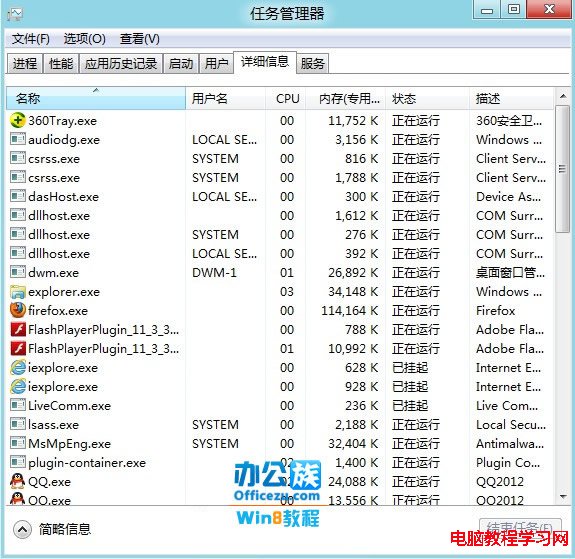Switch to the 用户 tab
575x559 pixels.
tap(216, 63)
